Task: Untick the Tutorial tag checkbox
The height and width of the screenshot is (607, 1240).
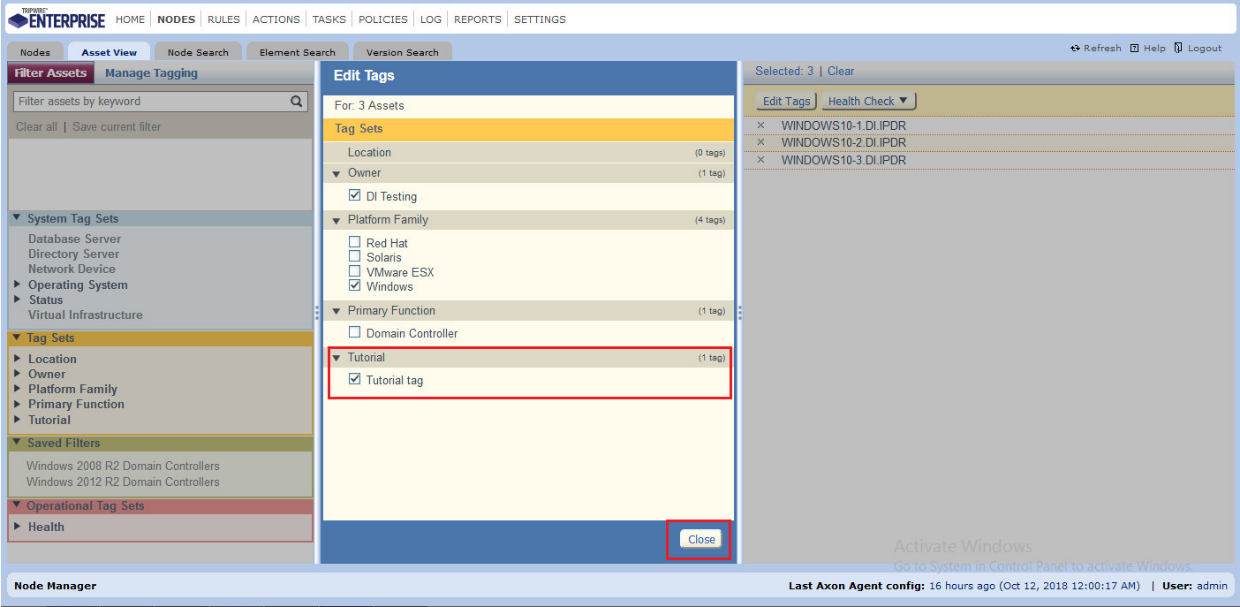Action: (x=355, y=380)
